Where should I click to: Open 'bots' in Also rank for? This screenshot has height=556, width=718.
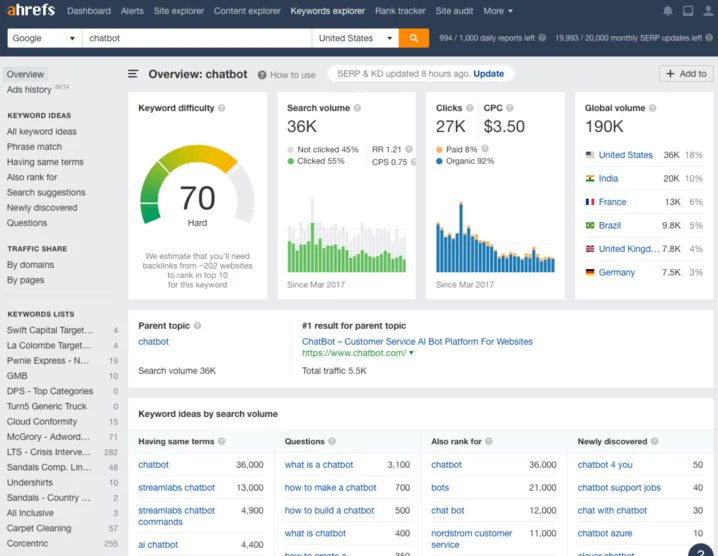click(440, 488)
